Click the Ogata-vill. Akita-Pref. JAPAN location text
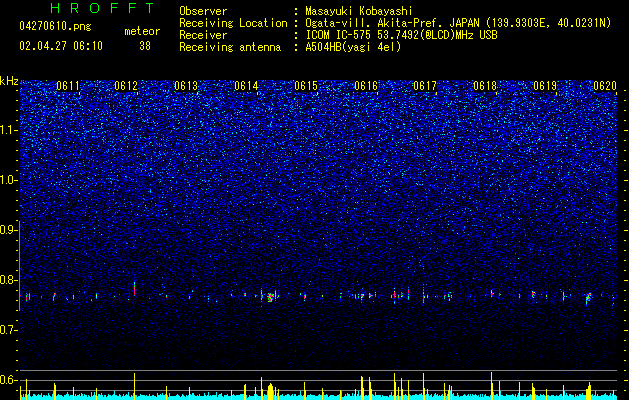Image resolution: width=629 pixels, height=400 pixels. click(x=458, y=23)
